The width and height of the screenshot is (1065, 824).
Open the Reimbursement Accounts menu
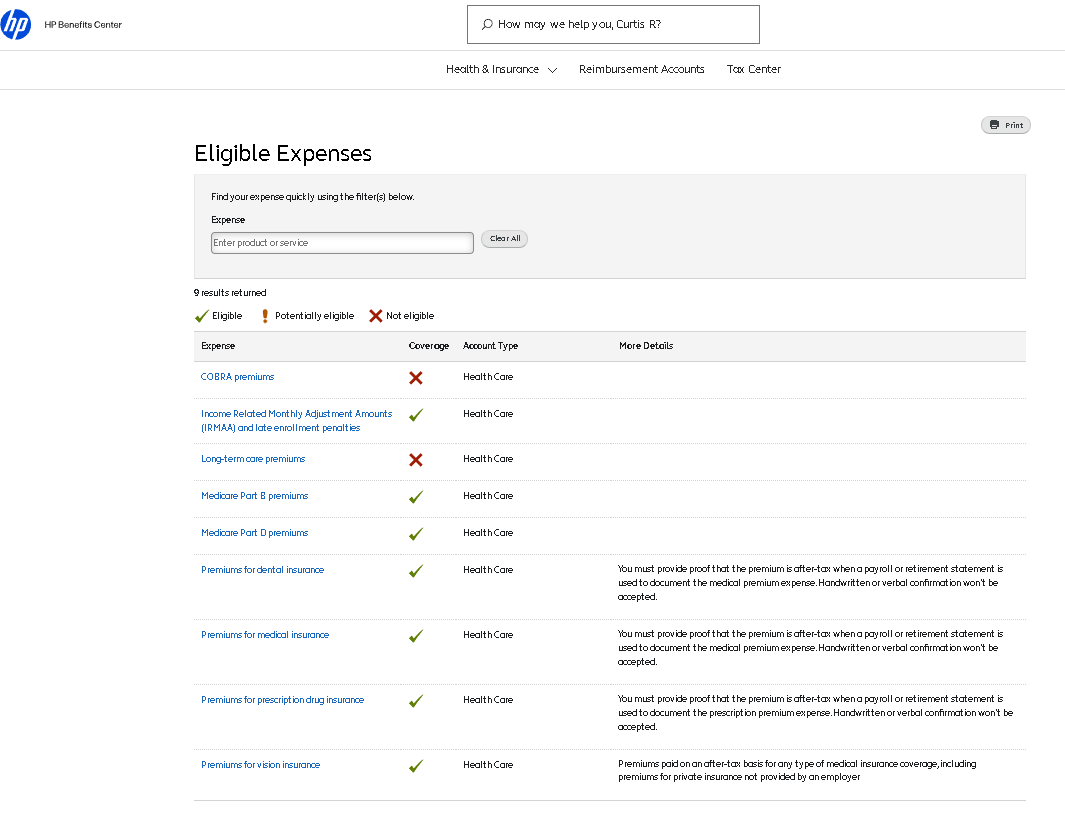(641, 70)
